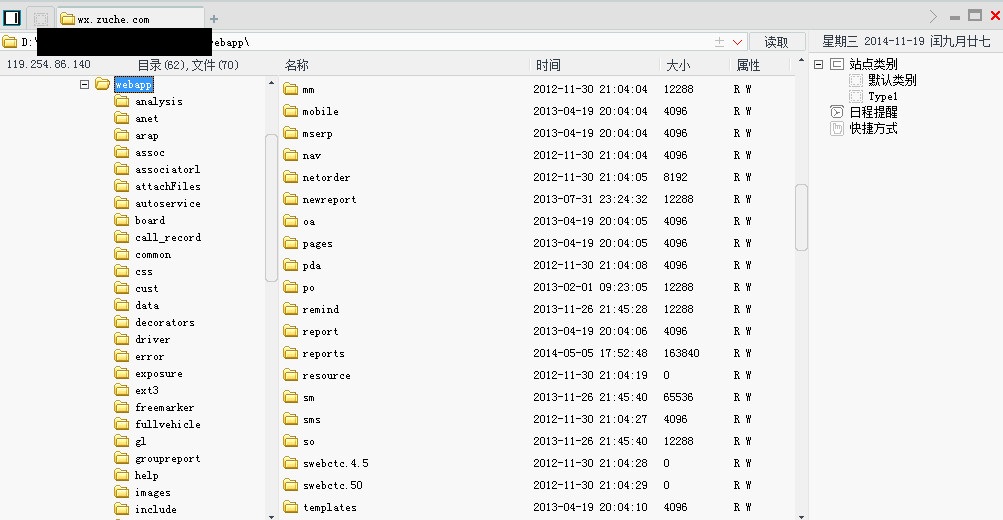Select 站点类别 in right panel
1003x520 pixels.
873,64
